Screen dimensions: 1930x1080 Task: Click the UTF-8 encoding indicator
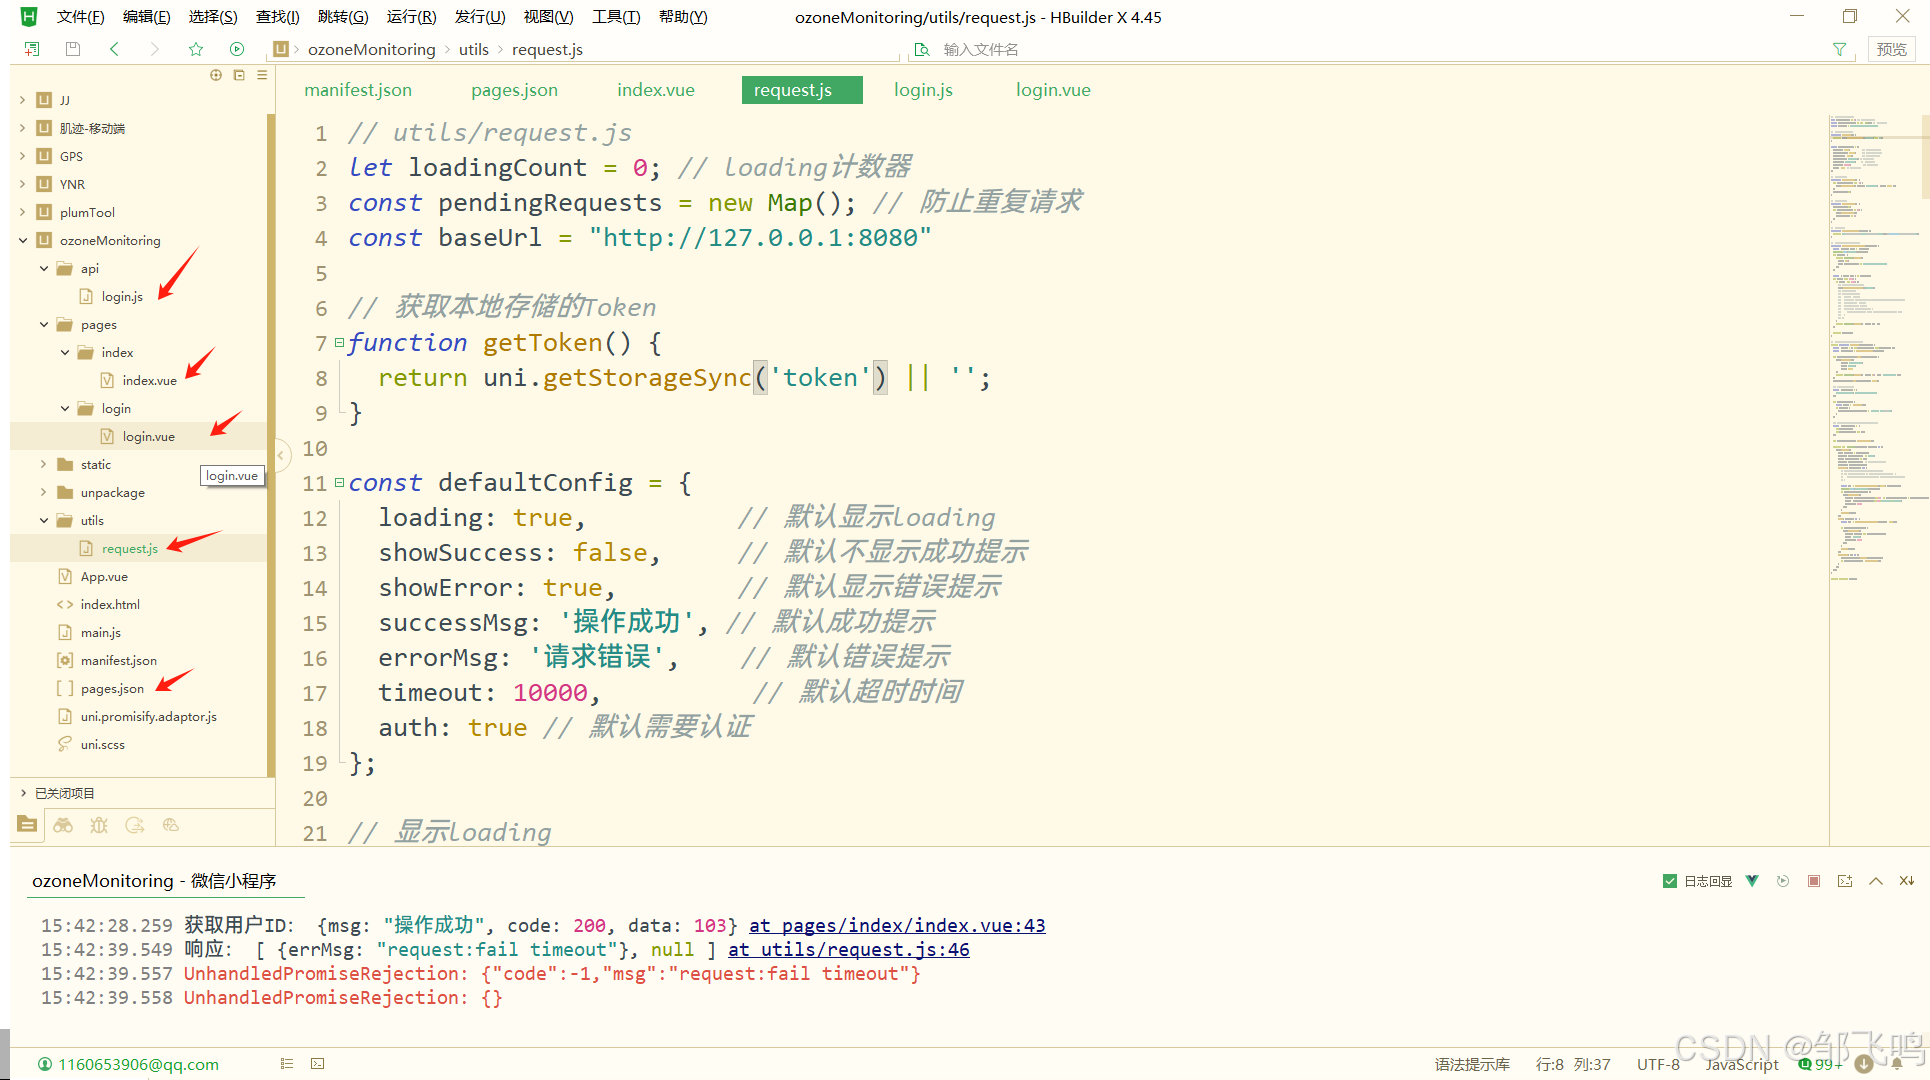(x=1658, y=1064)
